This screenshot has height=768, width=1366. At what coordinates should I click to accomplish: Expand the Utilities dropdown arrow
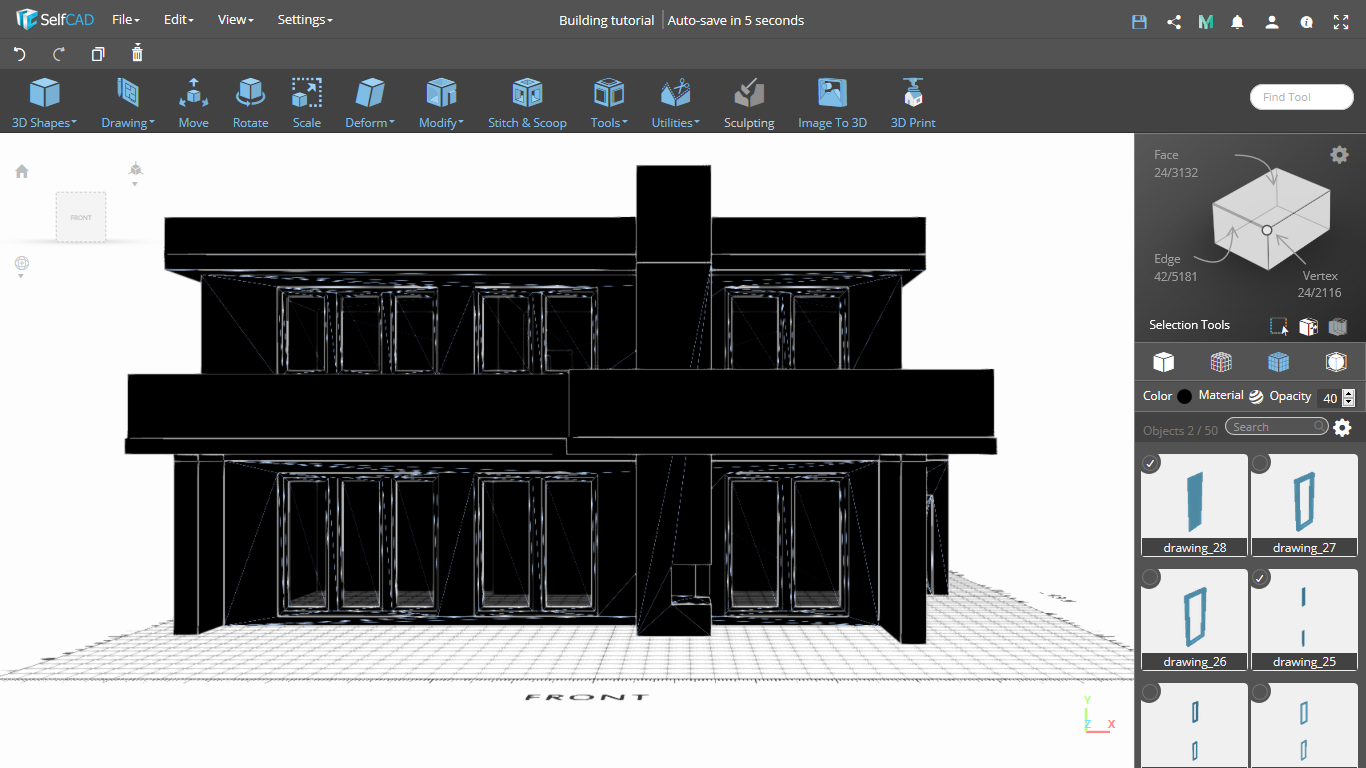point(697,123)
